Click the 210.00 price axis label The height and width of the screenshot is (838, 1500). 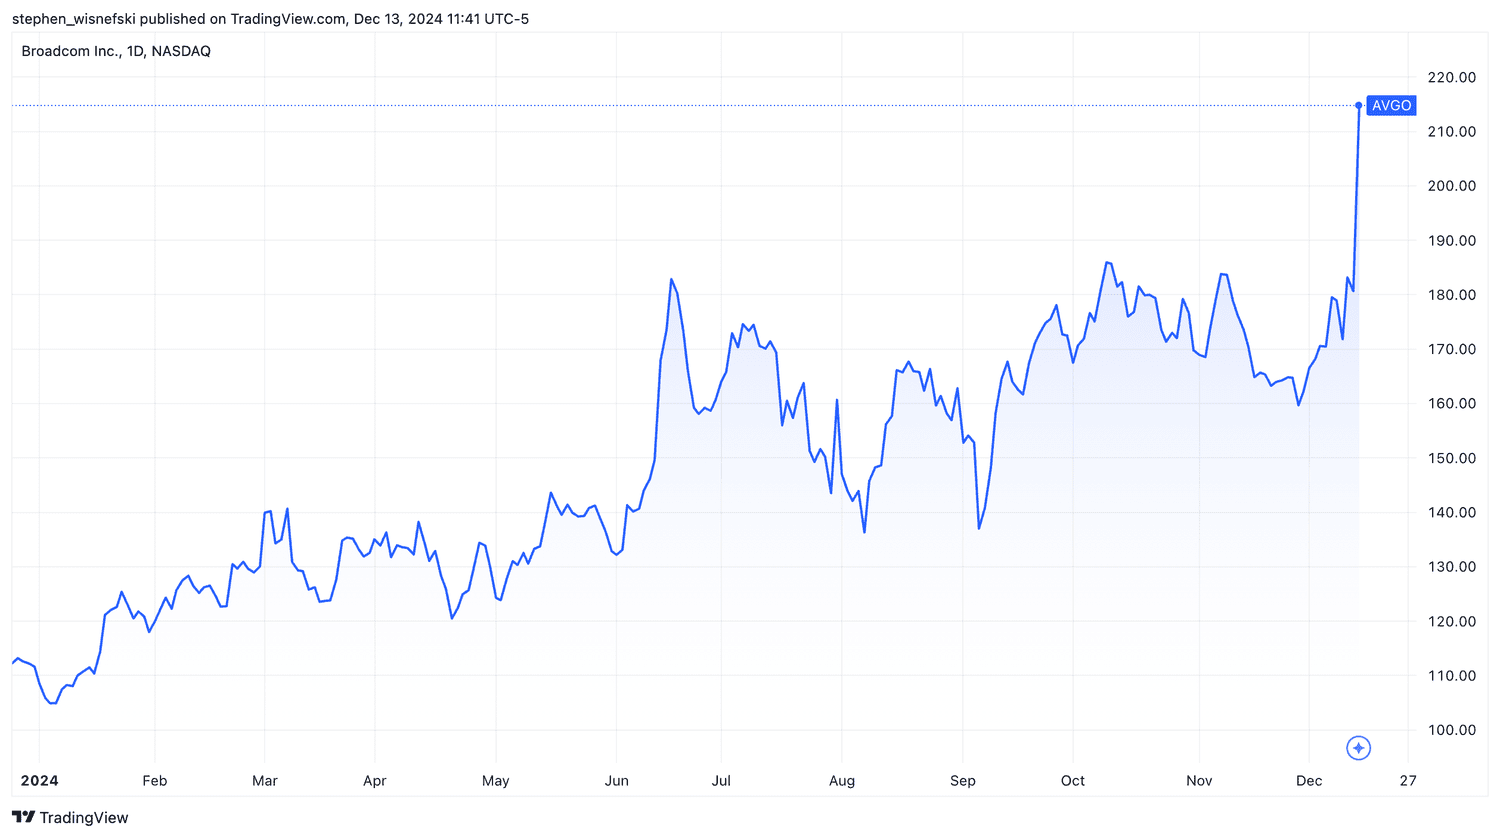point(1452,131)
